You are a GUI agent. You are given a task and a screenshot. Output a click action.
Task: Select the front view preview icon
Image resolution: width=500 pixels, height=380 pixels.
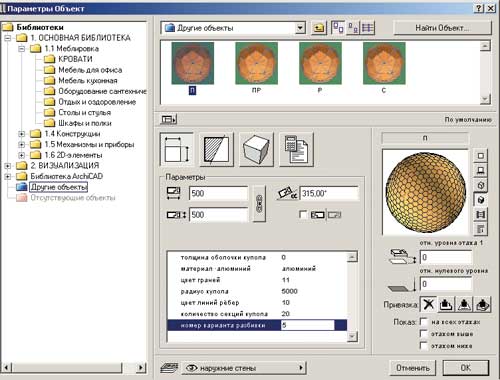point(480,170)
